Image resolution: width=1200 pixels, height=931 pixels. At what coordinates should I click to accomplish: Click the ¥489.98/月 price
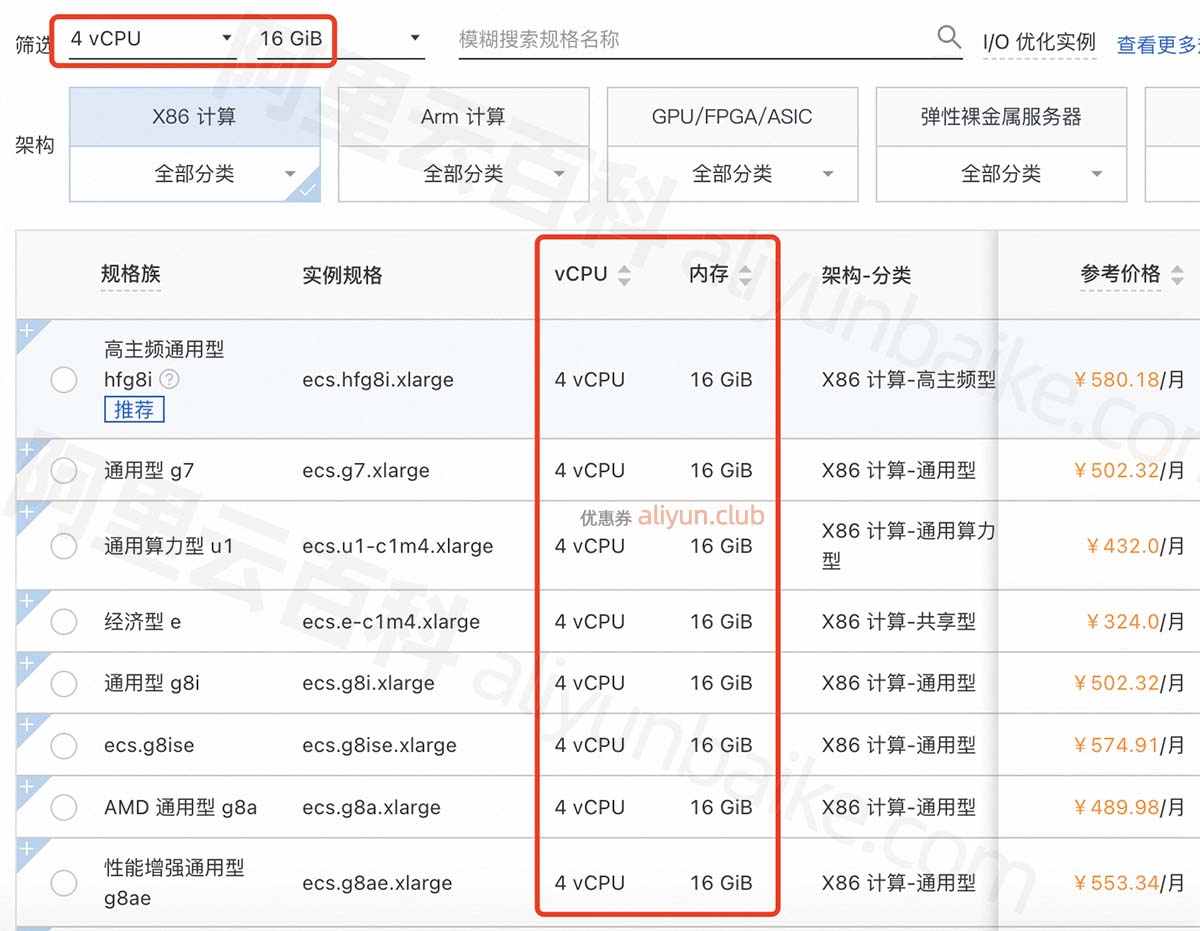coord(1129,808)
